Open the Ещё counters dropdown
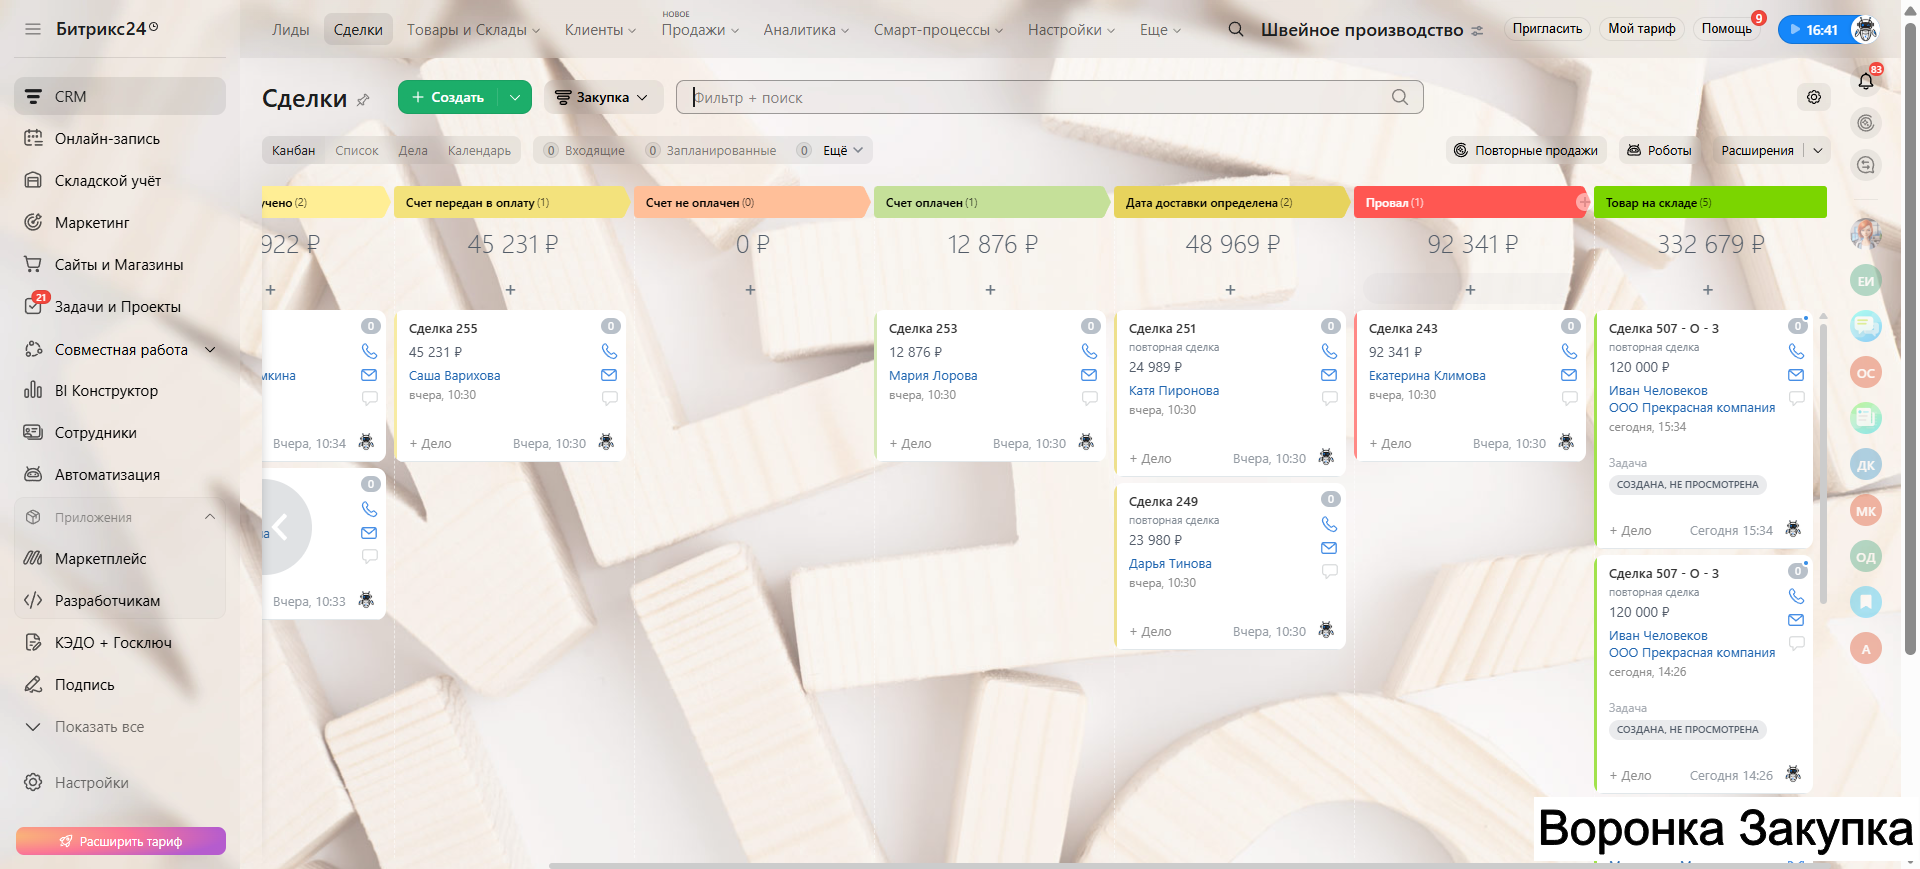Screen dimensions: 1920x869 click(842, 150)
